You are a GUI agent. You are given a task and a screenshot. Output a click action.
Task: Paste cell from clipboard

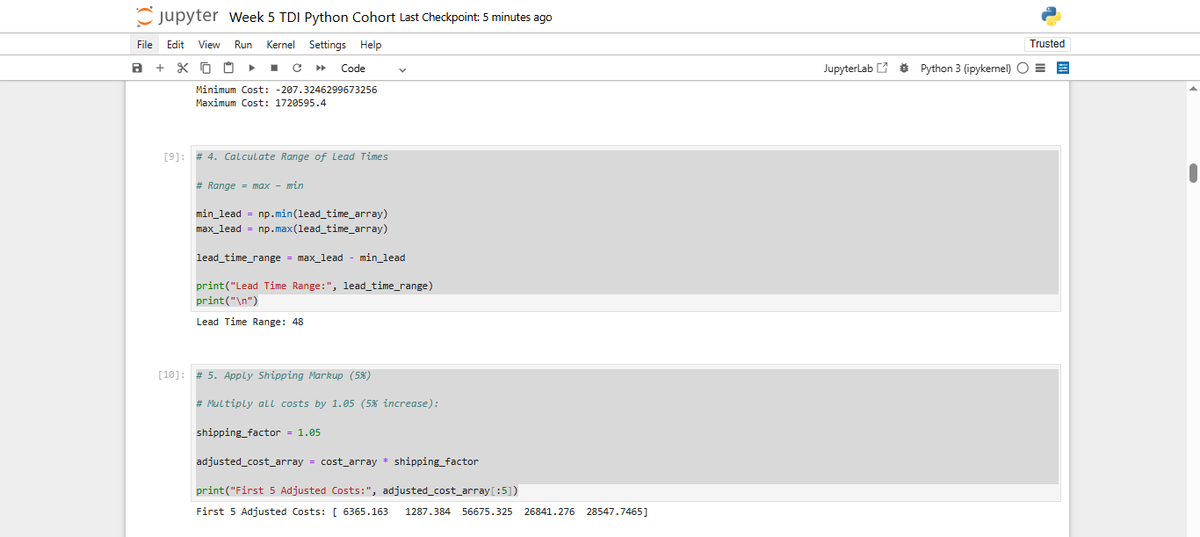(x=228, y=69)
